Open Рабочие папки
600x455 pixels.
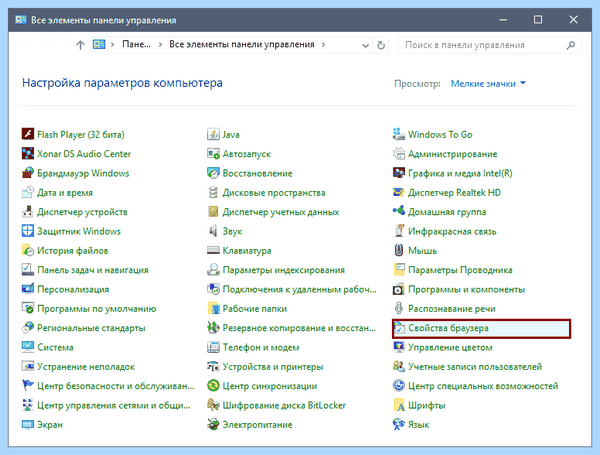(x=255, y=308)
